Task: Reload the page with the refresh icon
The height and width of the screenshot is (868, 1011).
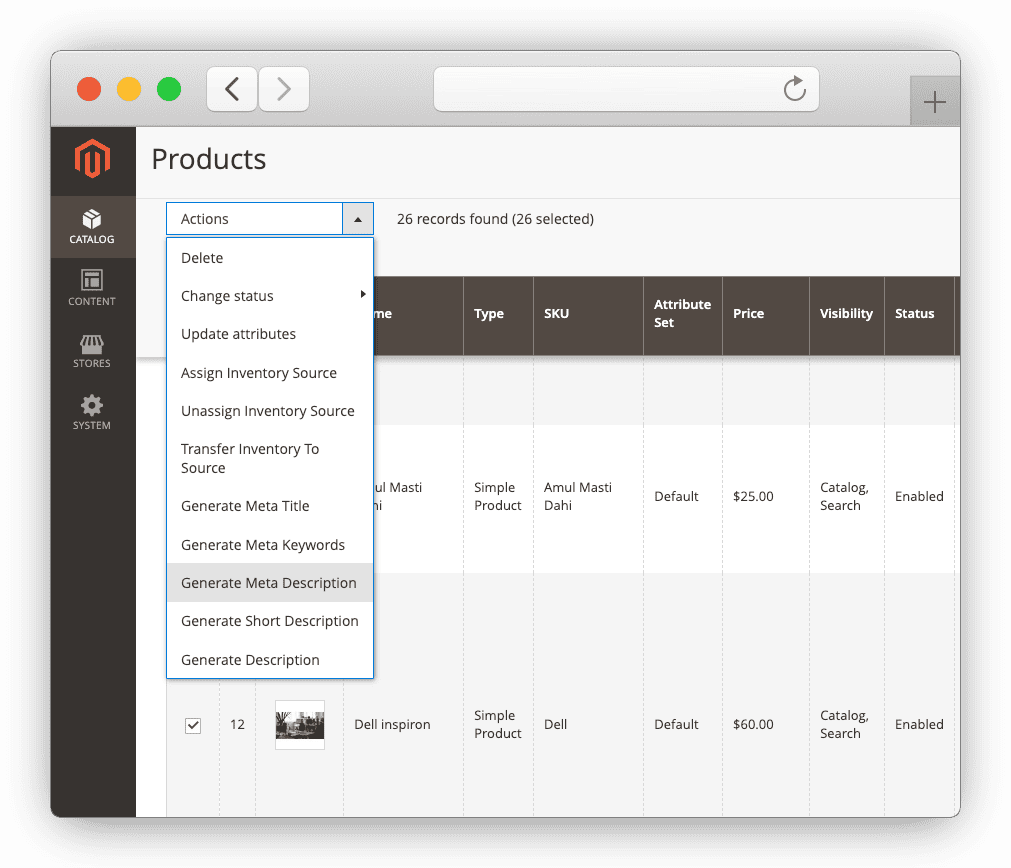Action: pyautogui.click(x=795, y=89)
